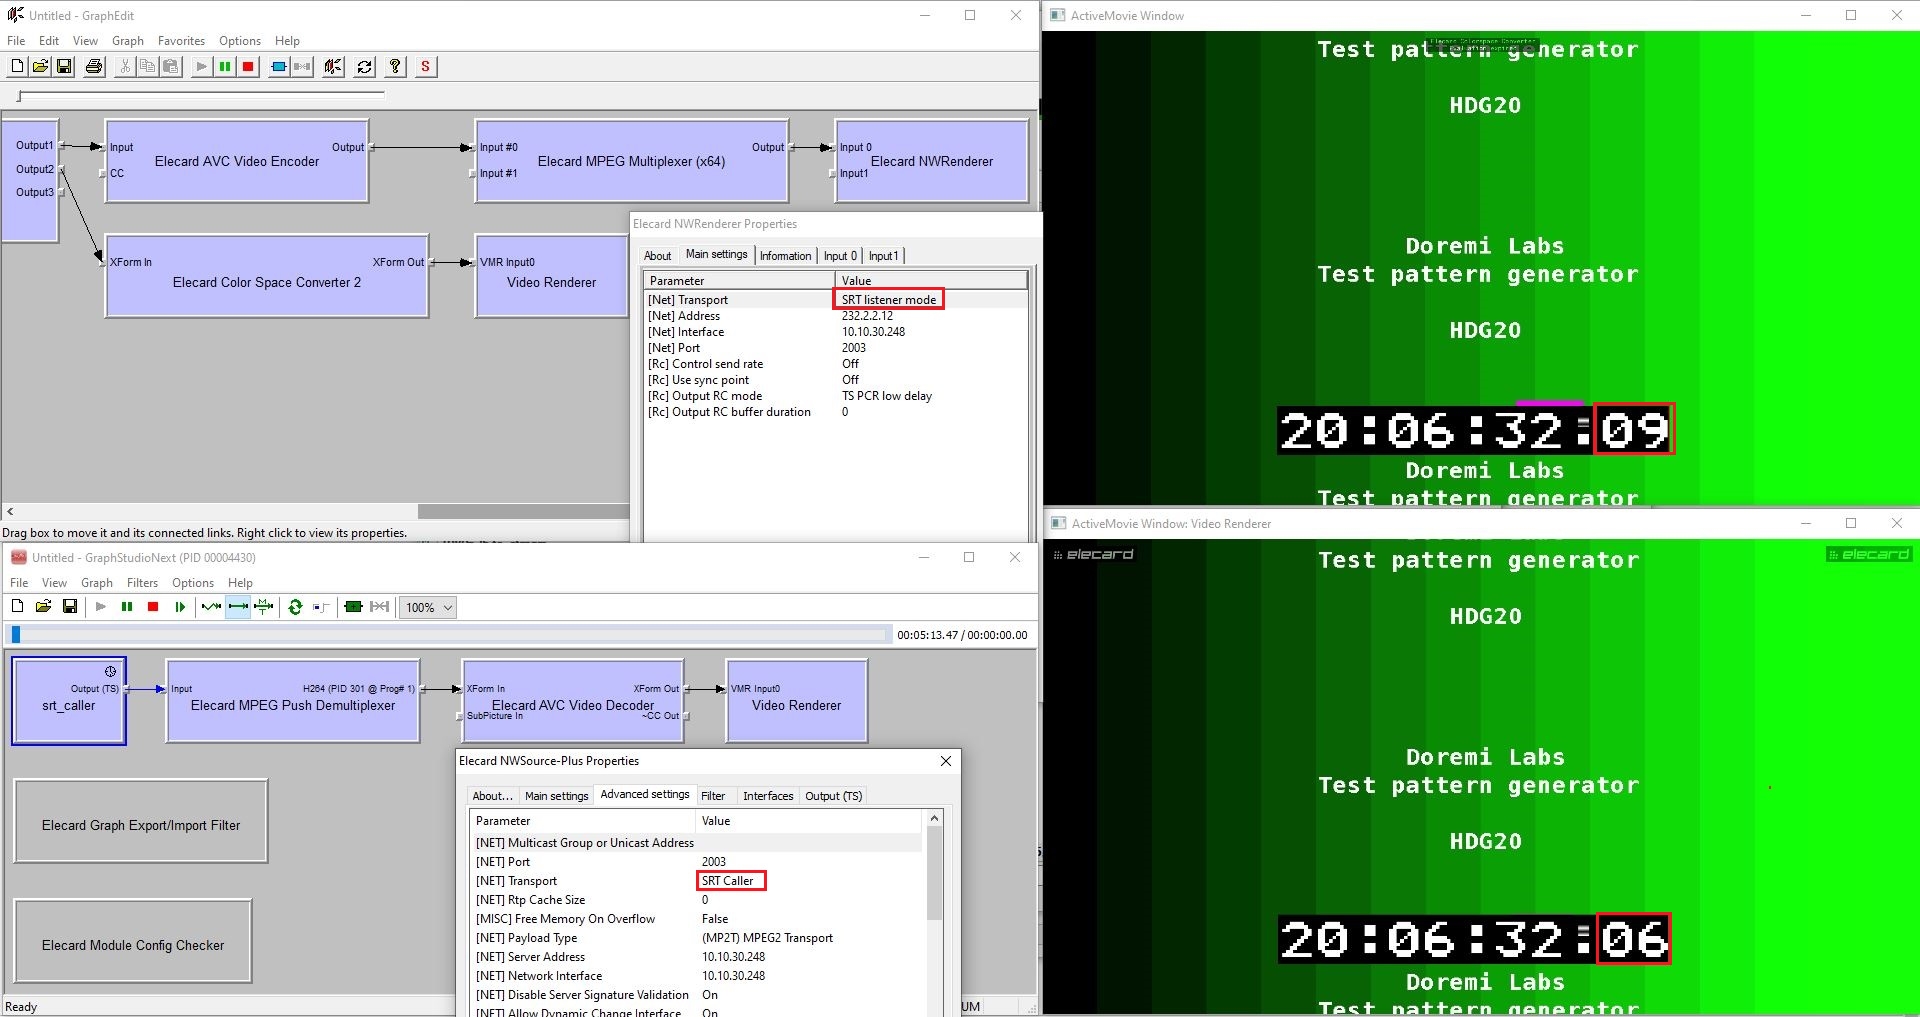Image resolution: width=1920 pixels, height=1017 pixels.
Task: Click Connect to remote graph icon in GraphEdit
Action: pyautogui.click(x=333, y=66)
